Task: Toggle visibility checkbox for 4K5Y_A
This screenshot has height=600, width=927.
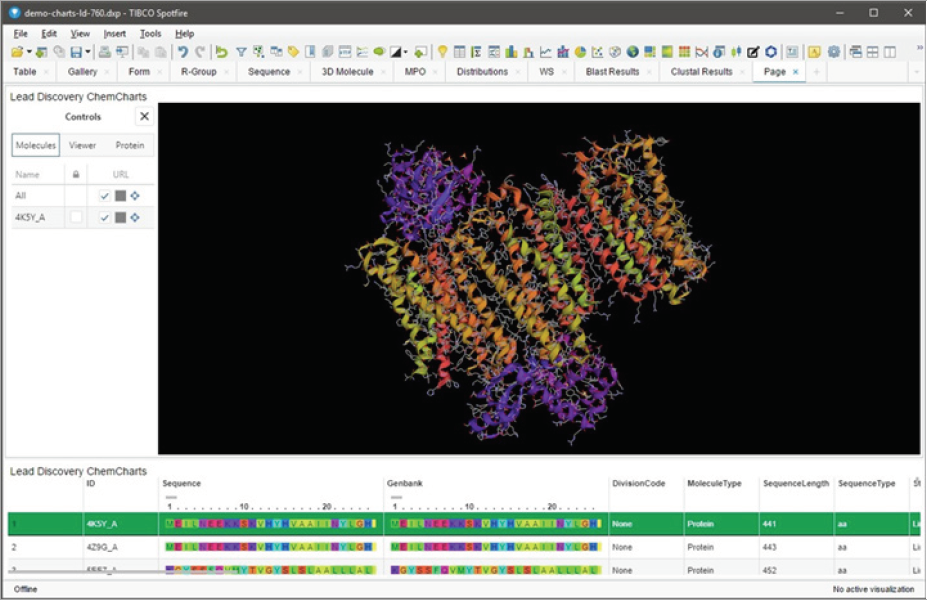Action: 105,218
